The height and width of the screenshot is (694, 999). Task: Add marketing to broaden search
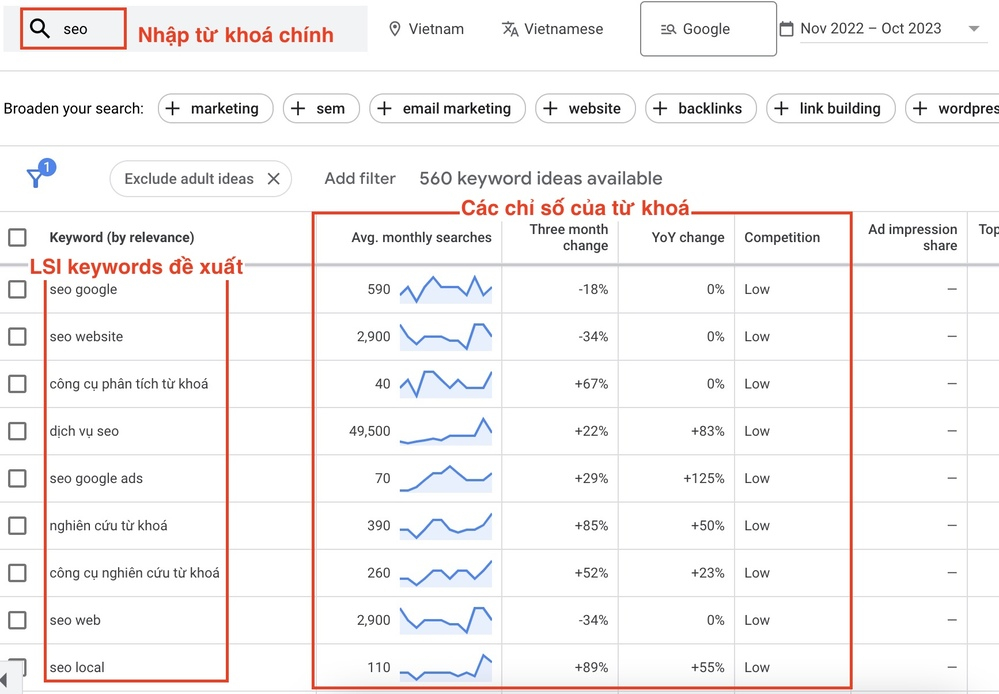(x=215, y=108)
